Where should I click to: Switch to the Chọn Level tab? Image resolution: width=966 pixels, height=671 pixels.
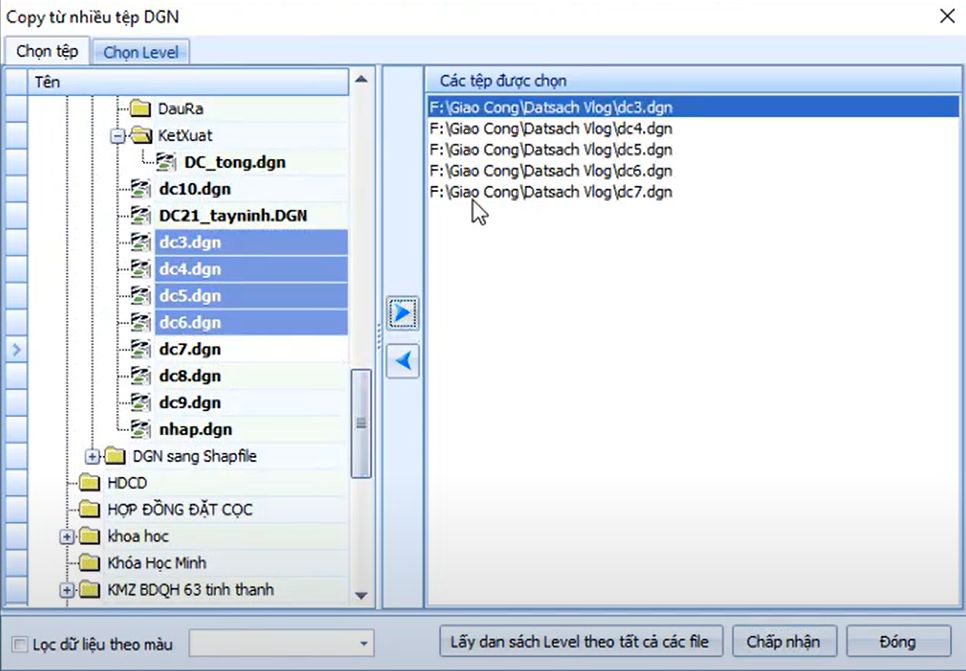[x=140, y=51]
